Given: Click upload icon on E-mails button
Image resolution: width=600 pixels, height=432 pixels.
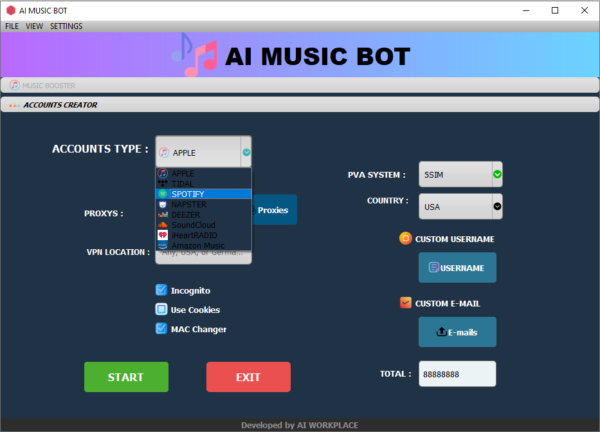Looking at the screenshot, I should (x=441, y=331).
